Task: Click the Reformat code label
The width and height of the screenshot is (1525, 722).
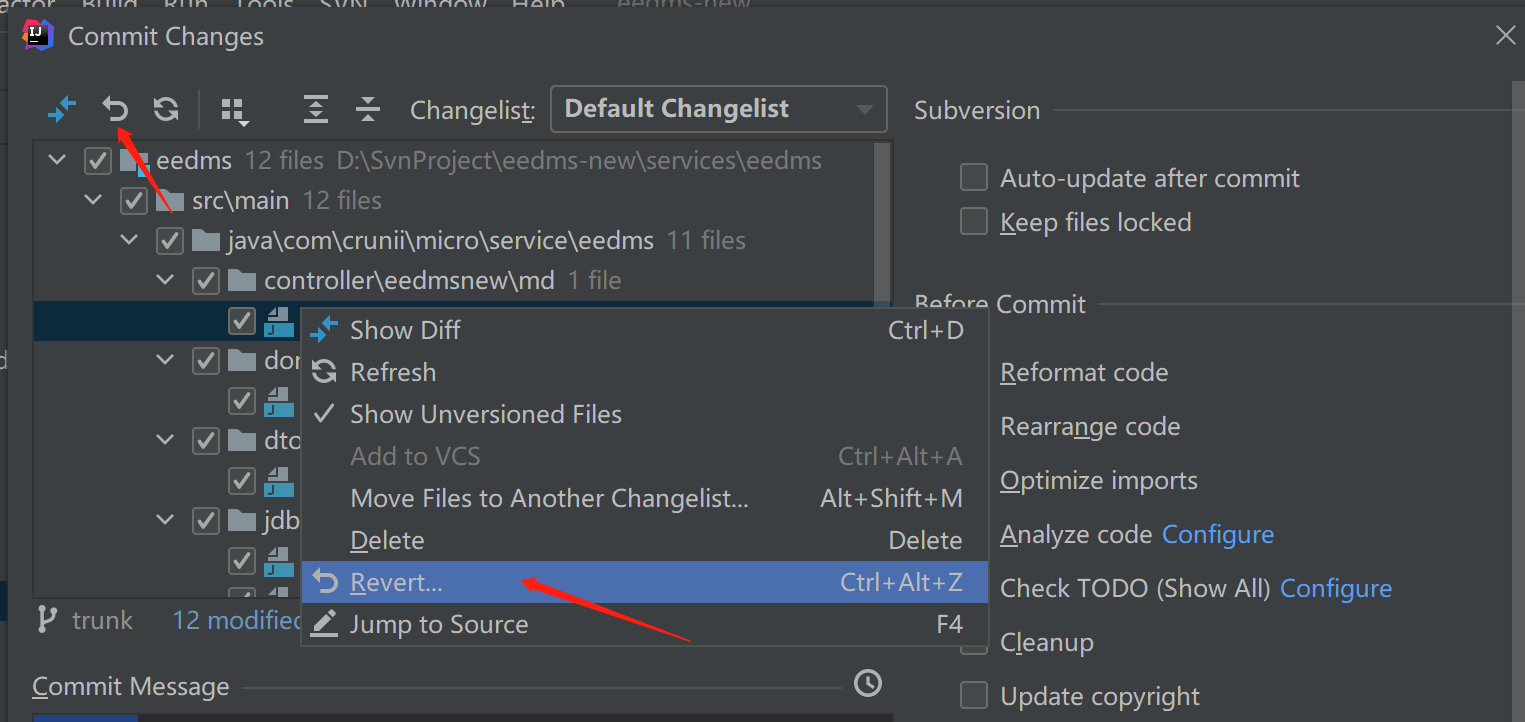Action: point(1084,373)
